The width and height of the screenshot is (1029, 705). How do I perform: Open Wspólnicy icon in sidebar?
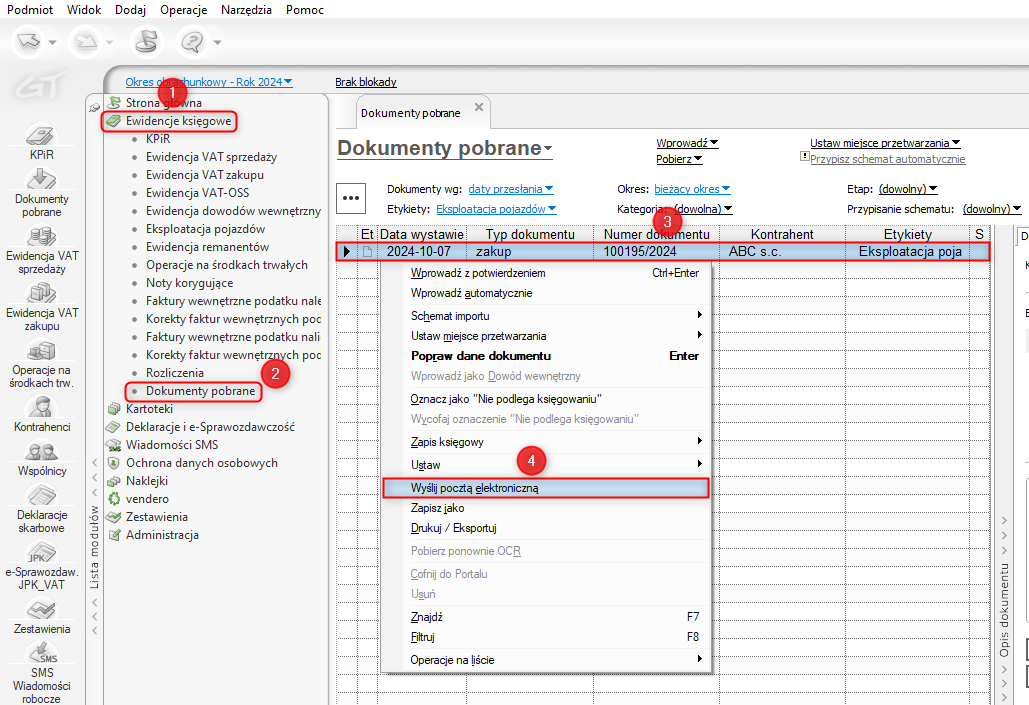pos(41,451)
